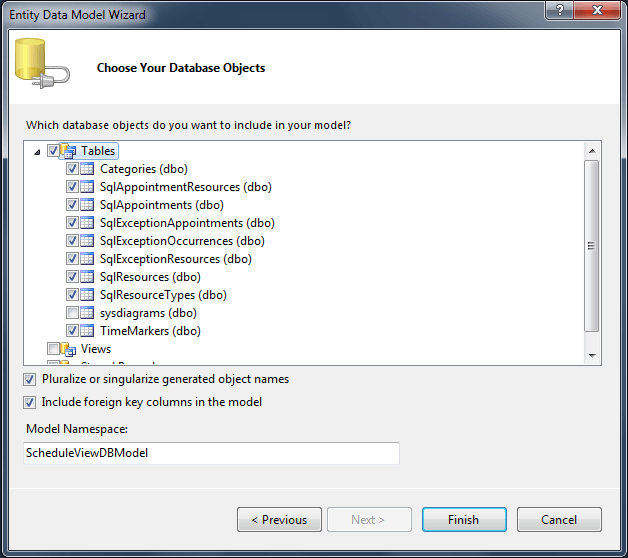This screenshot has height=558, width=628.
Task: Check the sysdiagrams (dbo) checkbox
Action: pyautogui.click(x=72, y=313)
